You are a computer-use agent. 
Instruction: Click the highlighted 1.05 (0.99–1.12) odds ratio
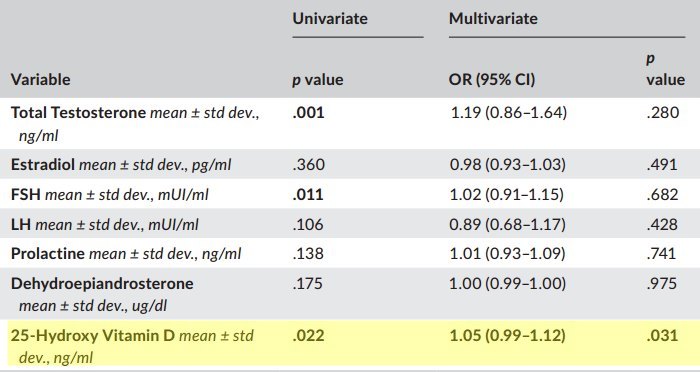point(507,335)
